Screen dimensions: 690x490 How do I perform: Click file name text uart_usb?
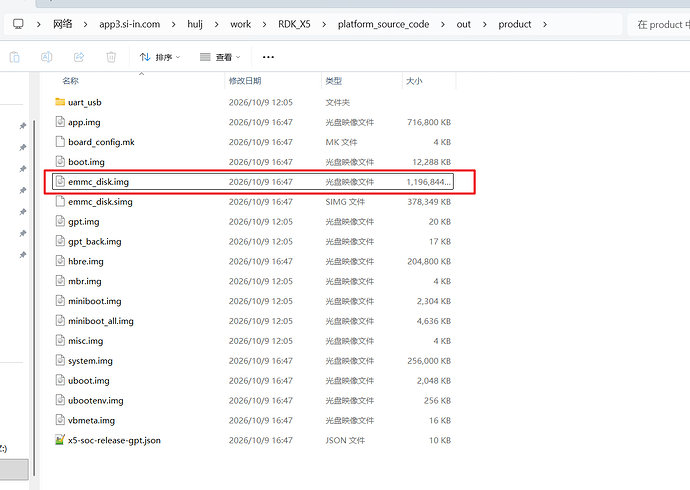84,102
